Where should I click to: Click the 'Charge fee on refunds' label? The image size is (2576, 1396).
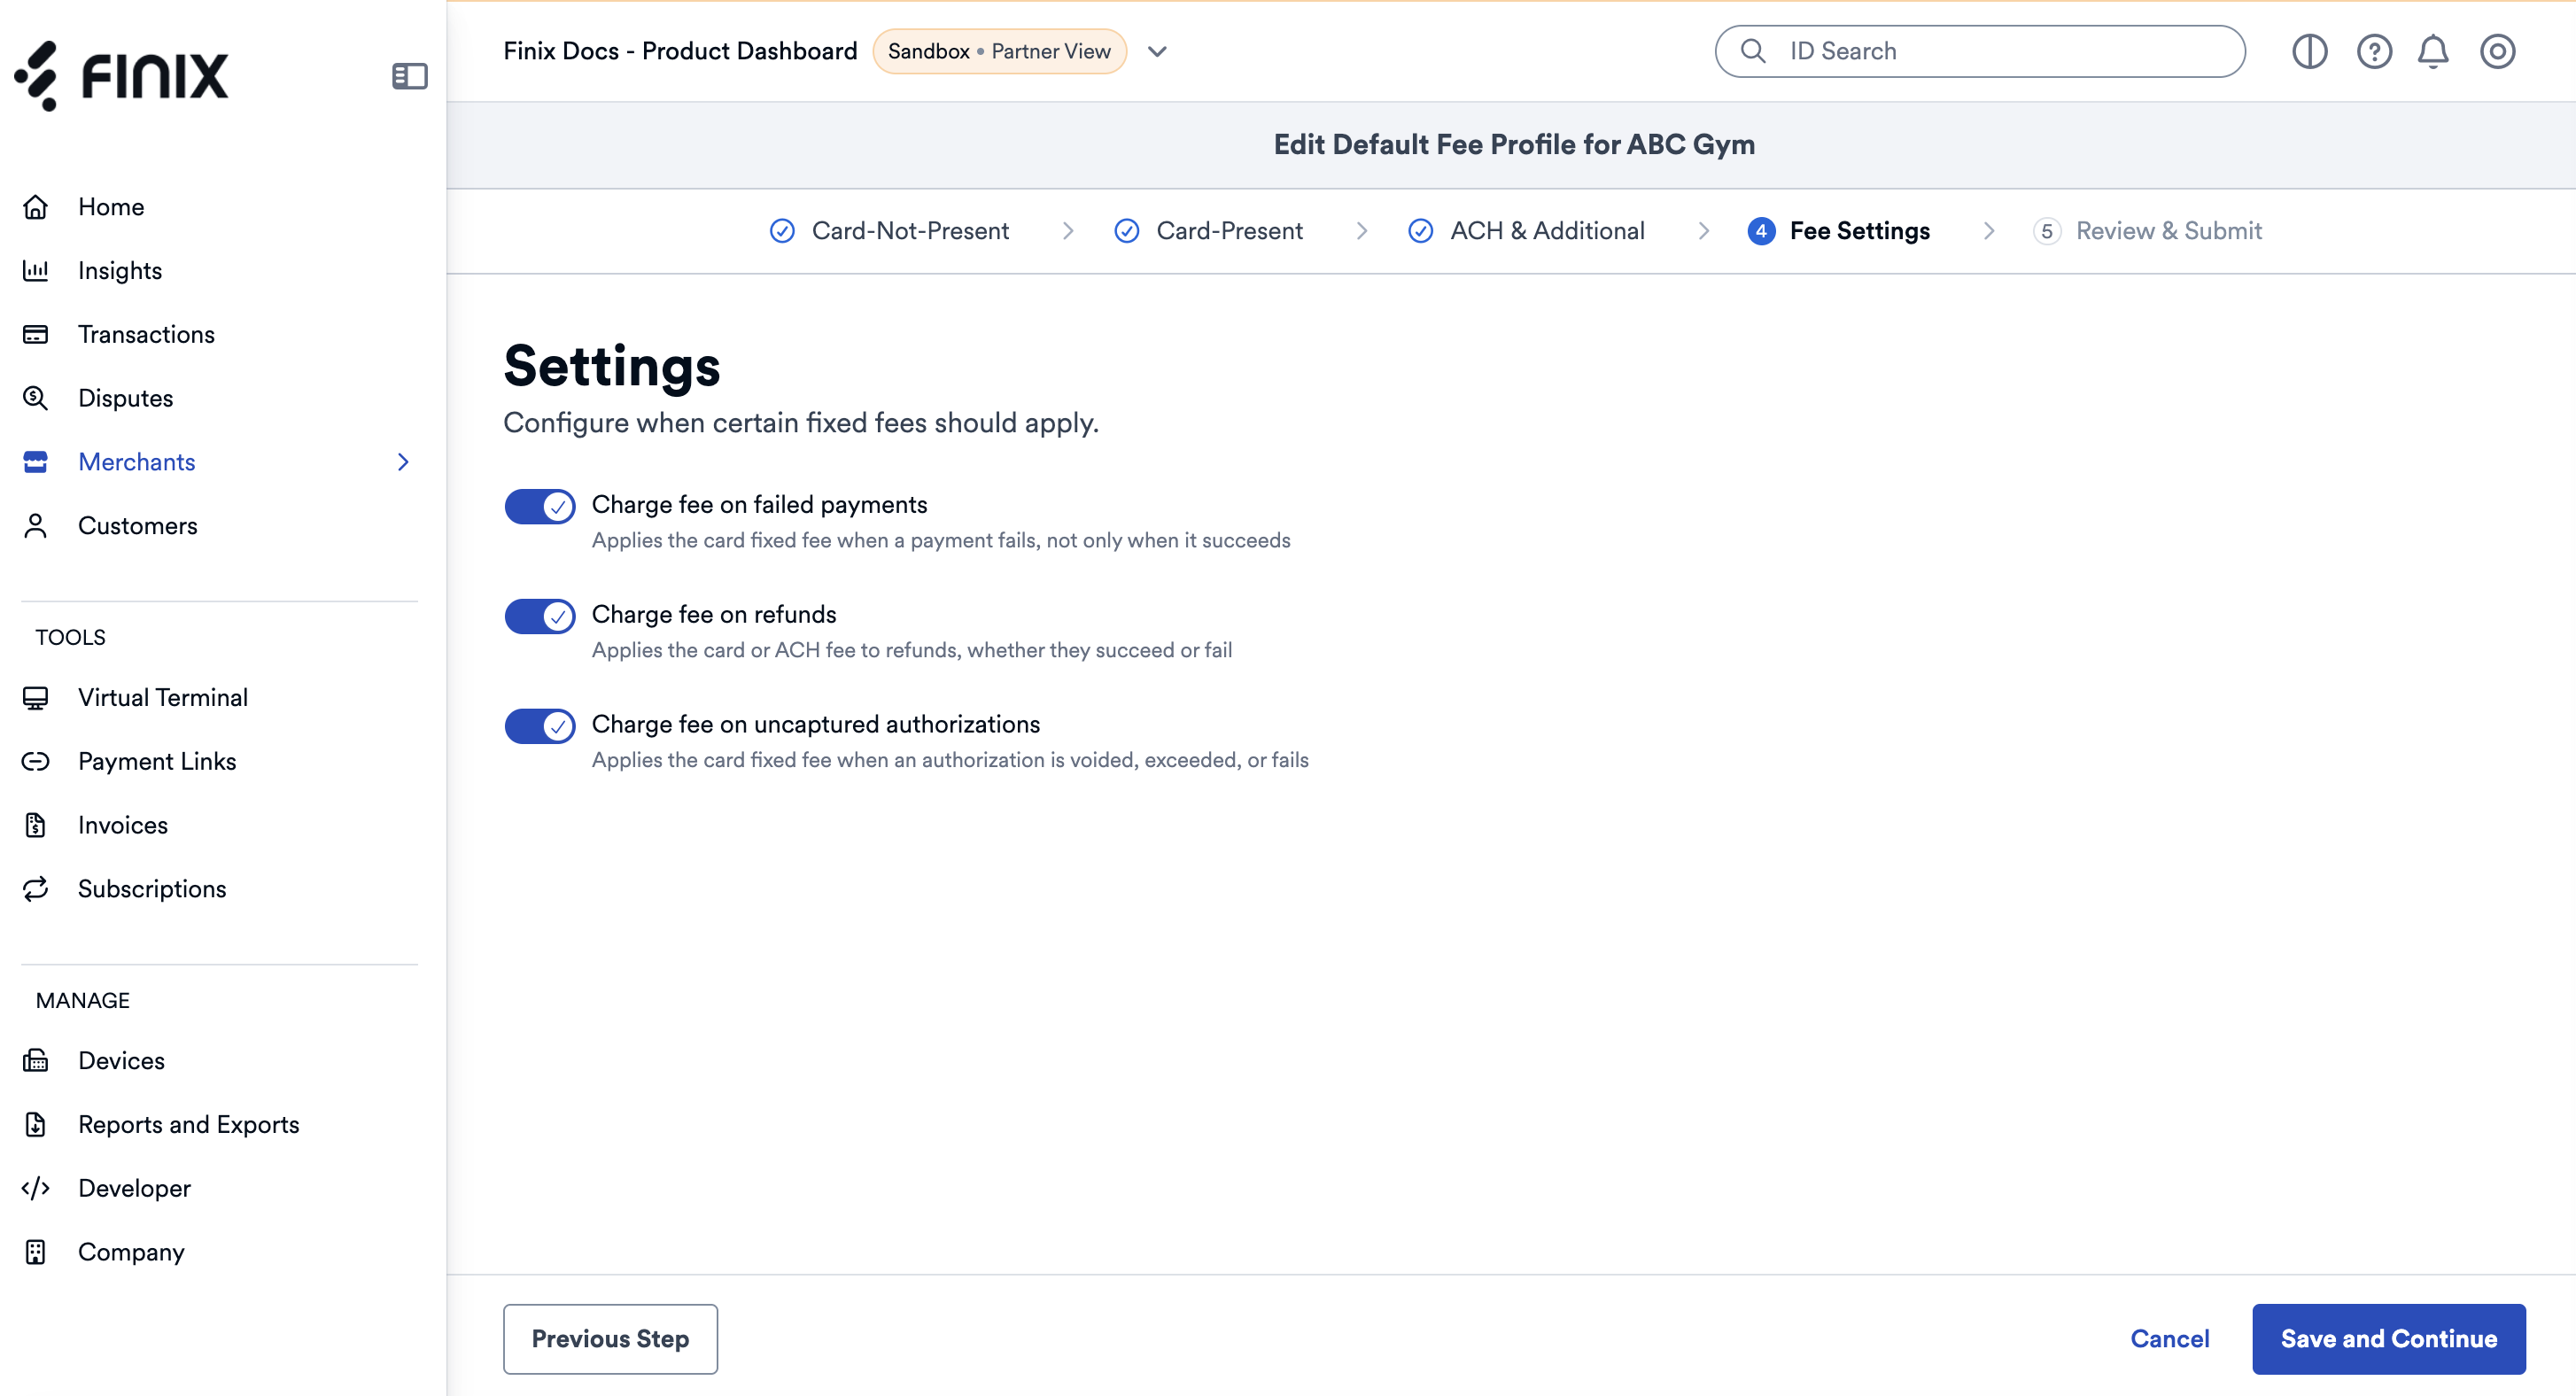(x=714, y=614)
